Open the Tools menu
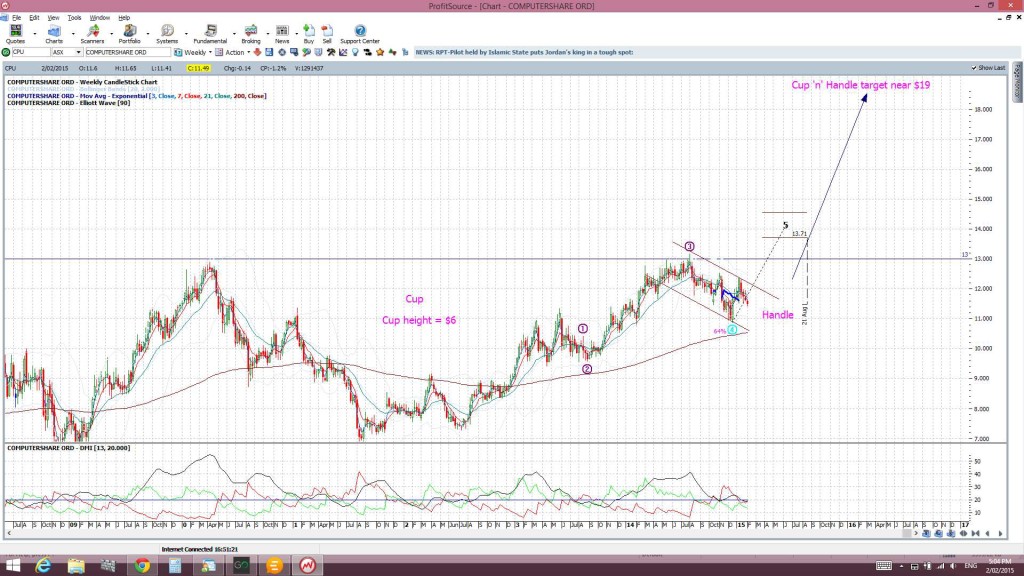The height and width of the screenshot is (576, 1024). [x=74, y=18]
